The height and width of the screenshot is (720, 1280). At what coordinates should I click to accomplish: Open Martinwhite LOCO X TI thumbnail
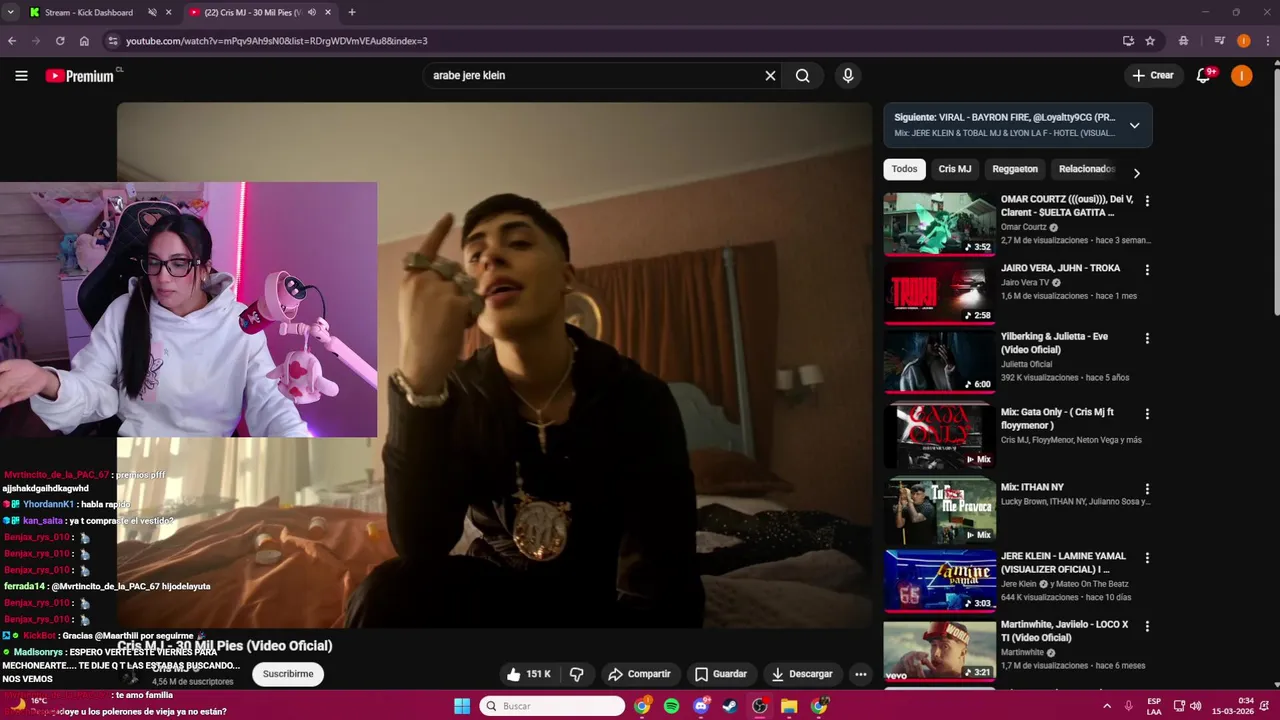click(939, 649)
